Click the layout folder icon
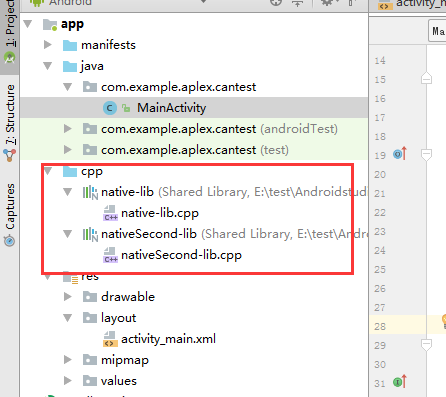 90,318
